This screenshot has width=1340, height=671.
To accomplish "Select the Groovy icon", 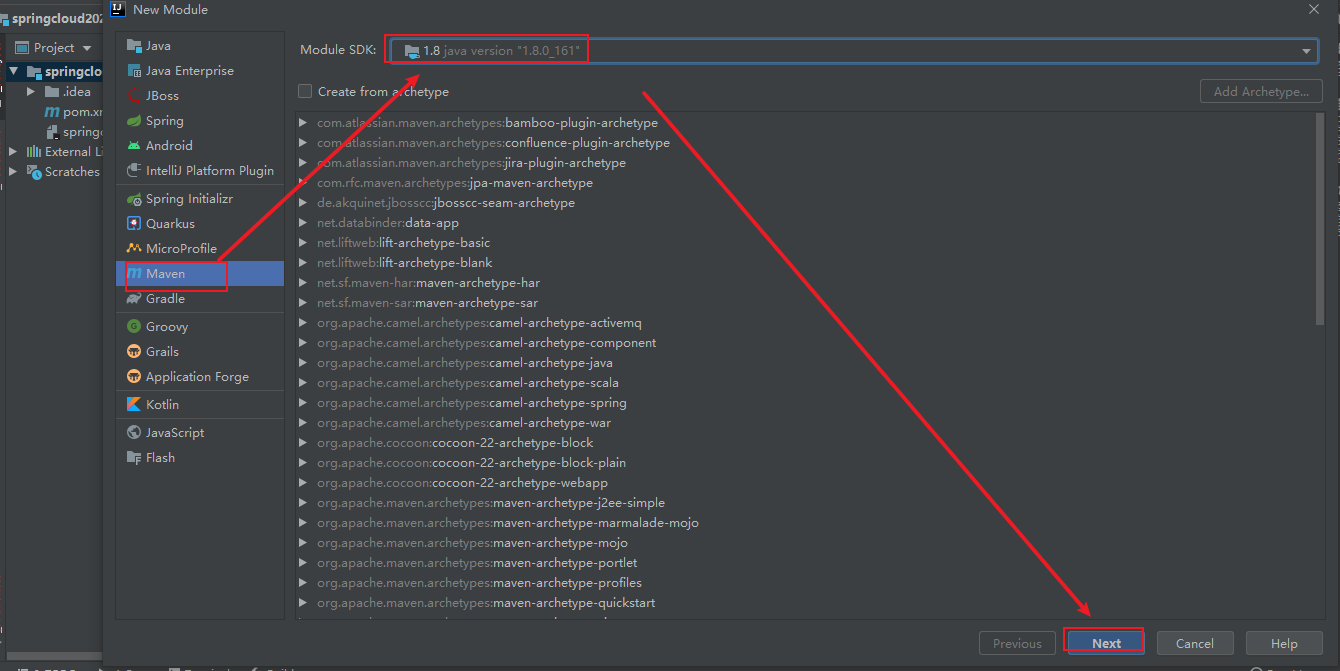I will pos(134,327).
